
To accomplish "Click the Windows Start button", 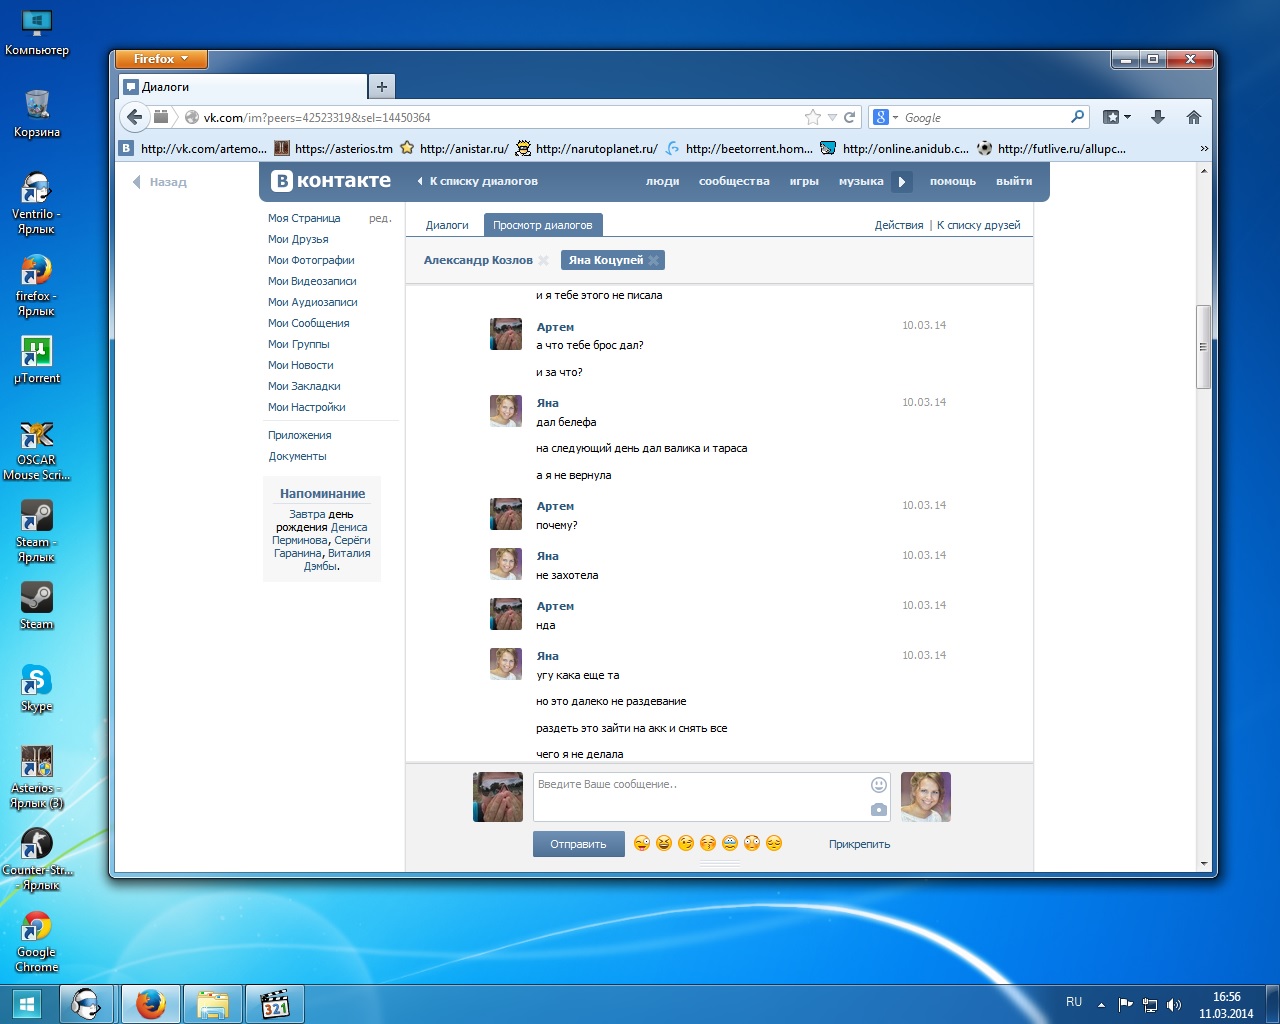I will 27,1004.
